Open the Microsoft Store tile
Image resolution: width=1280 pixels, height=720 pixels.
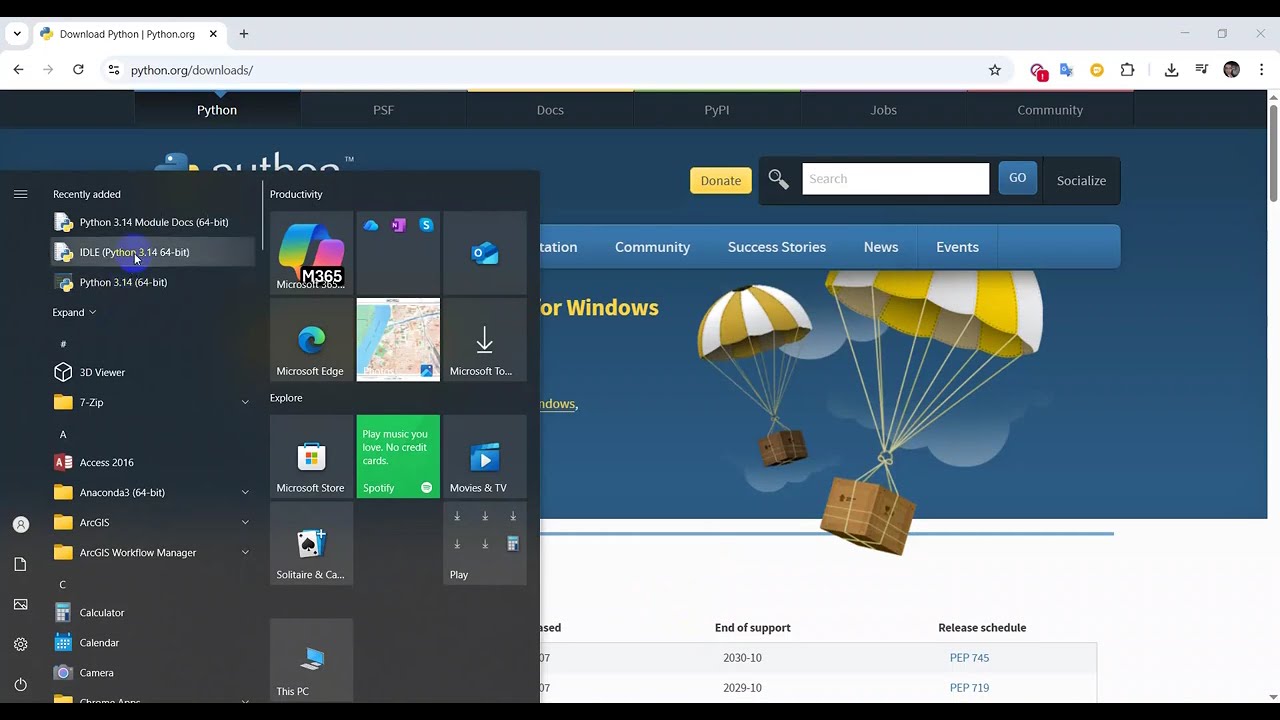311,456
